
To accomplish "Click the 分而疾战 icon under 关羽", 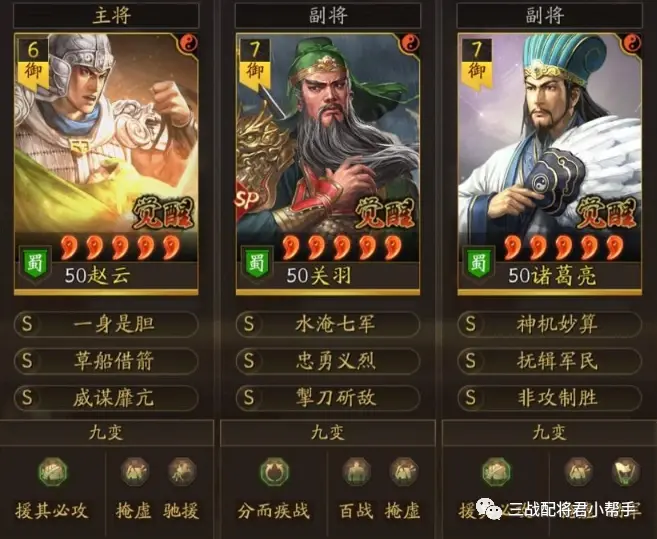I will pyautogui.click(x=274, y=472).
